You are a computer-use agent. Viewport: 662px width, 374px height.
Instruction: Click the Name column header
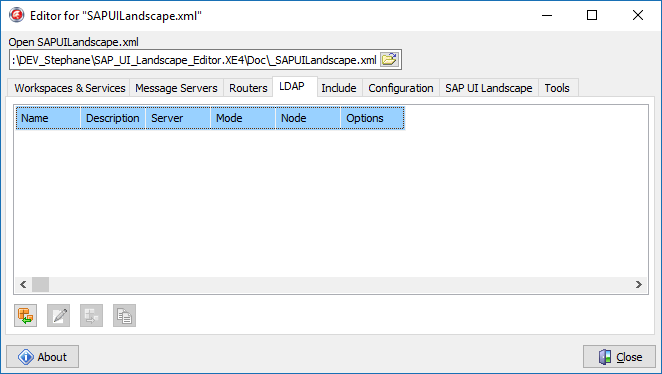pos(48,118)
